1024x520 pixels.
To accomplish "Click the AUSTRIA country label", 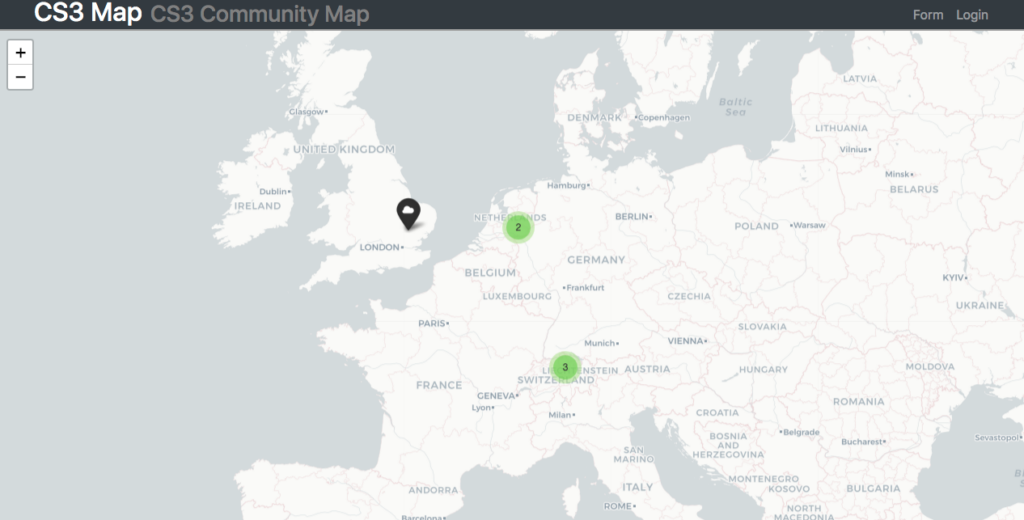I will 647,369.
